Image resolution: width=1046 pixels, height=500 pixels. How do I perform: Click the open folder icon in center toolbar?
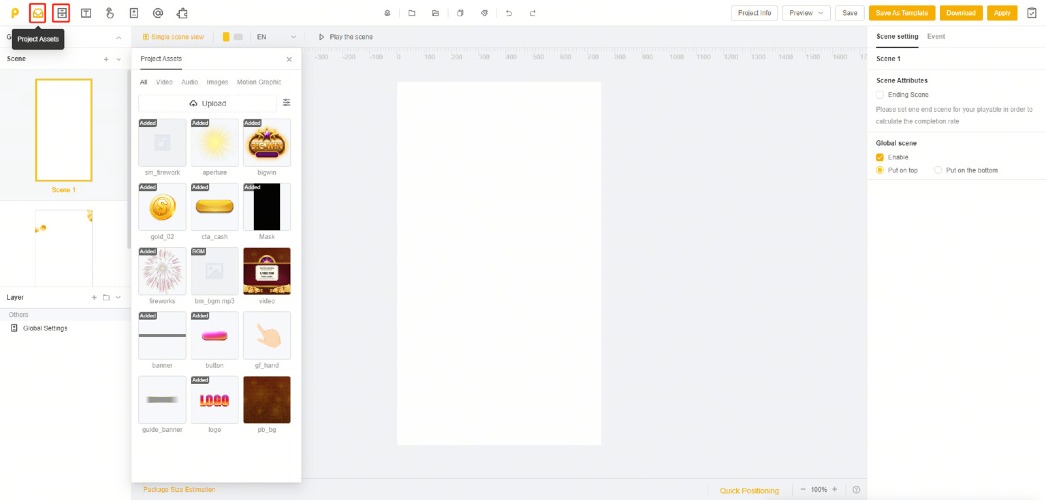tap(435, 13)
